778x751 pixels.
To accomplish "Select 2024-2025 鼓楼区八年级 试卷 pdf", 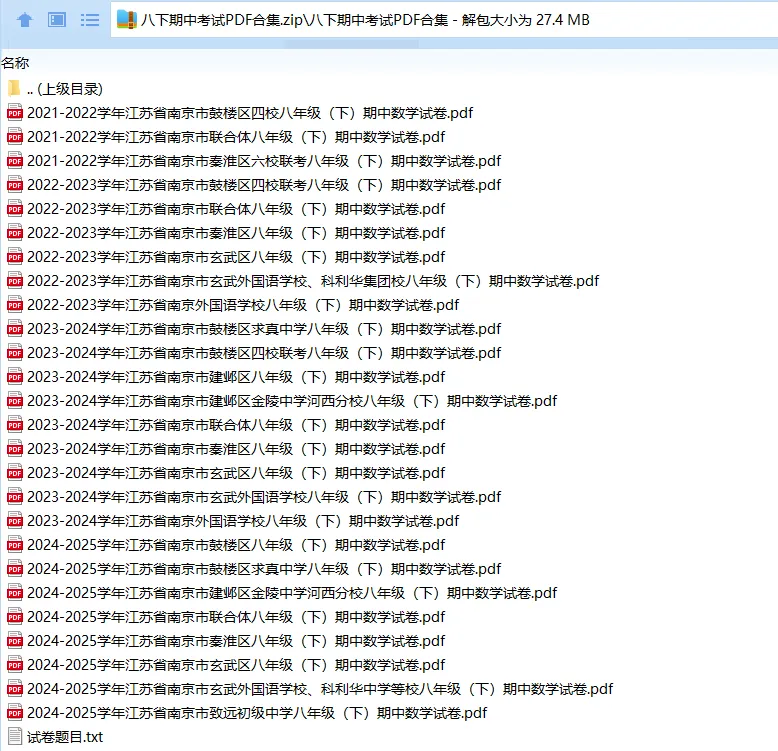I will (x=226, y=545).
